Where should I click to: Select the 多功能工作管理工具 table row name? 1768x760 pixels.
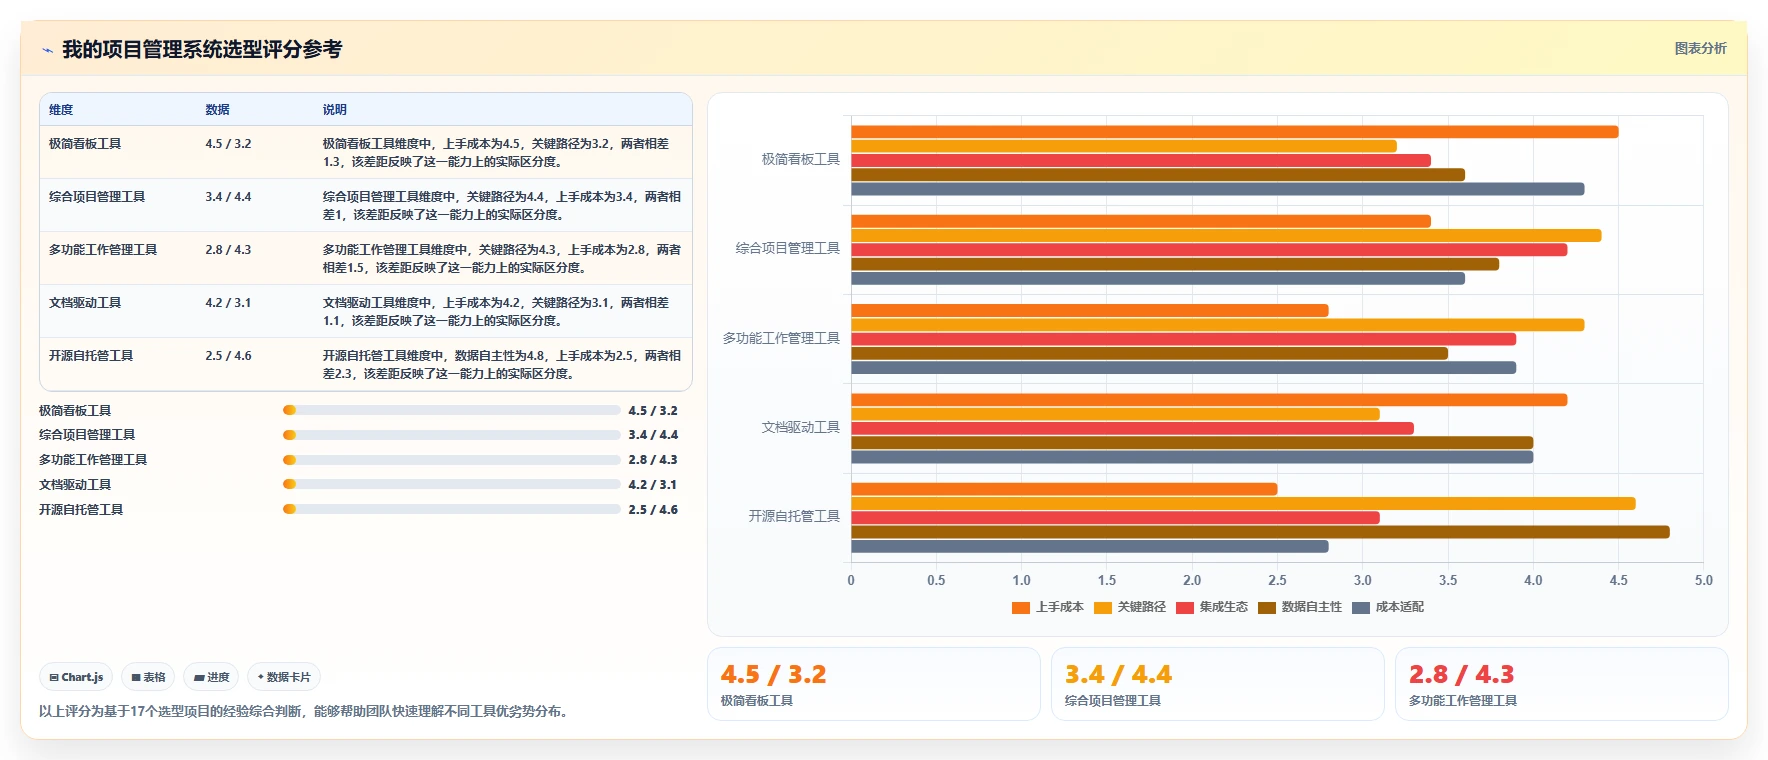(103, 250)
